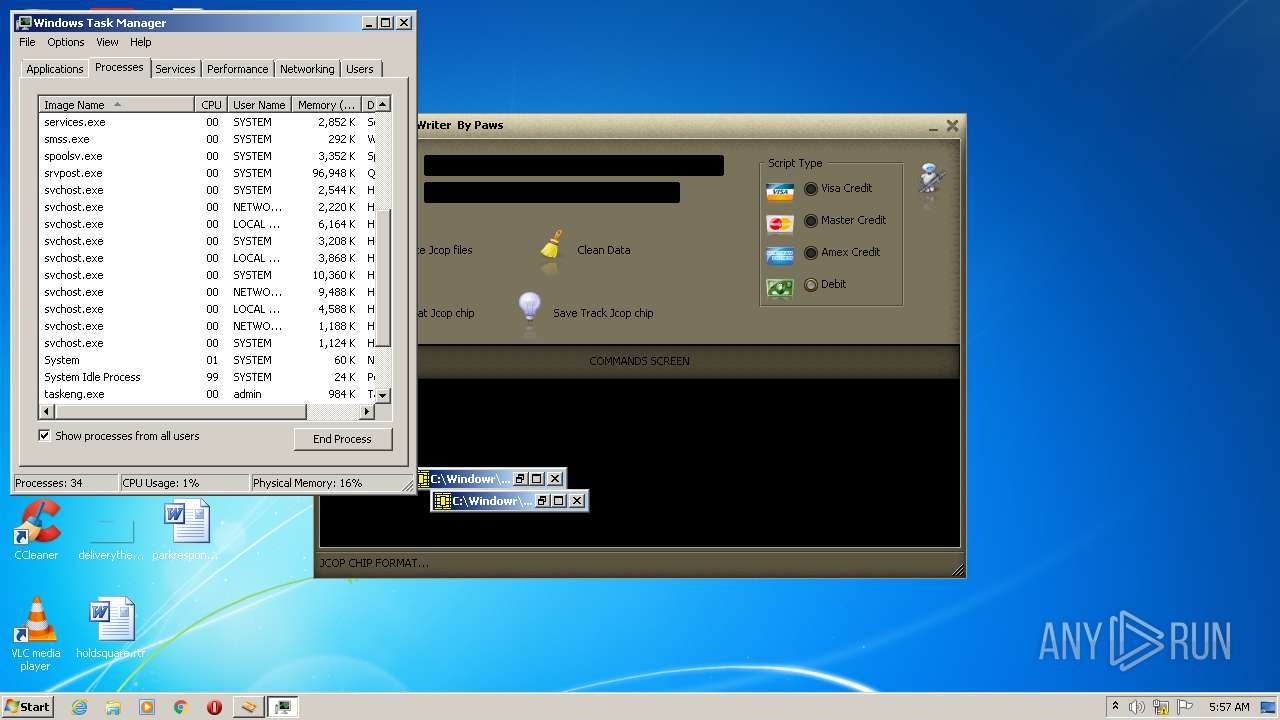Open the Action Center flag icon
Image resolution: width=1280 pixels, height=720 pixels.
(1185, 707)
